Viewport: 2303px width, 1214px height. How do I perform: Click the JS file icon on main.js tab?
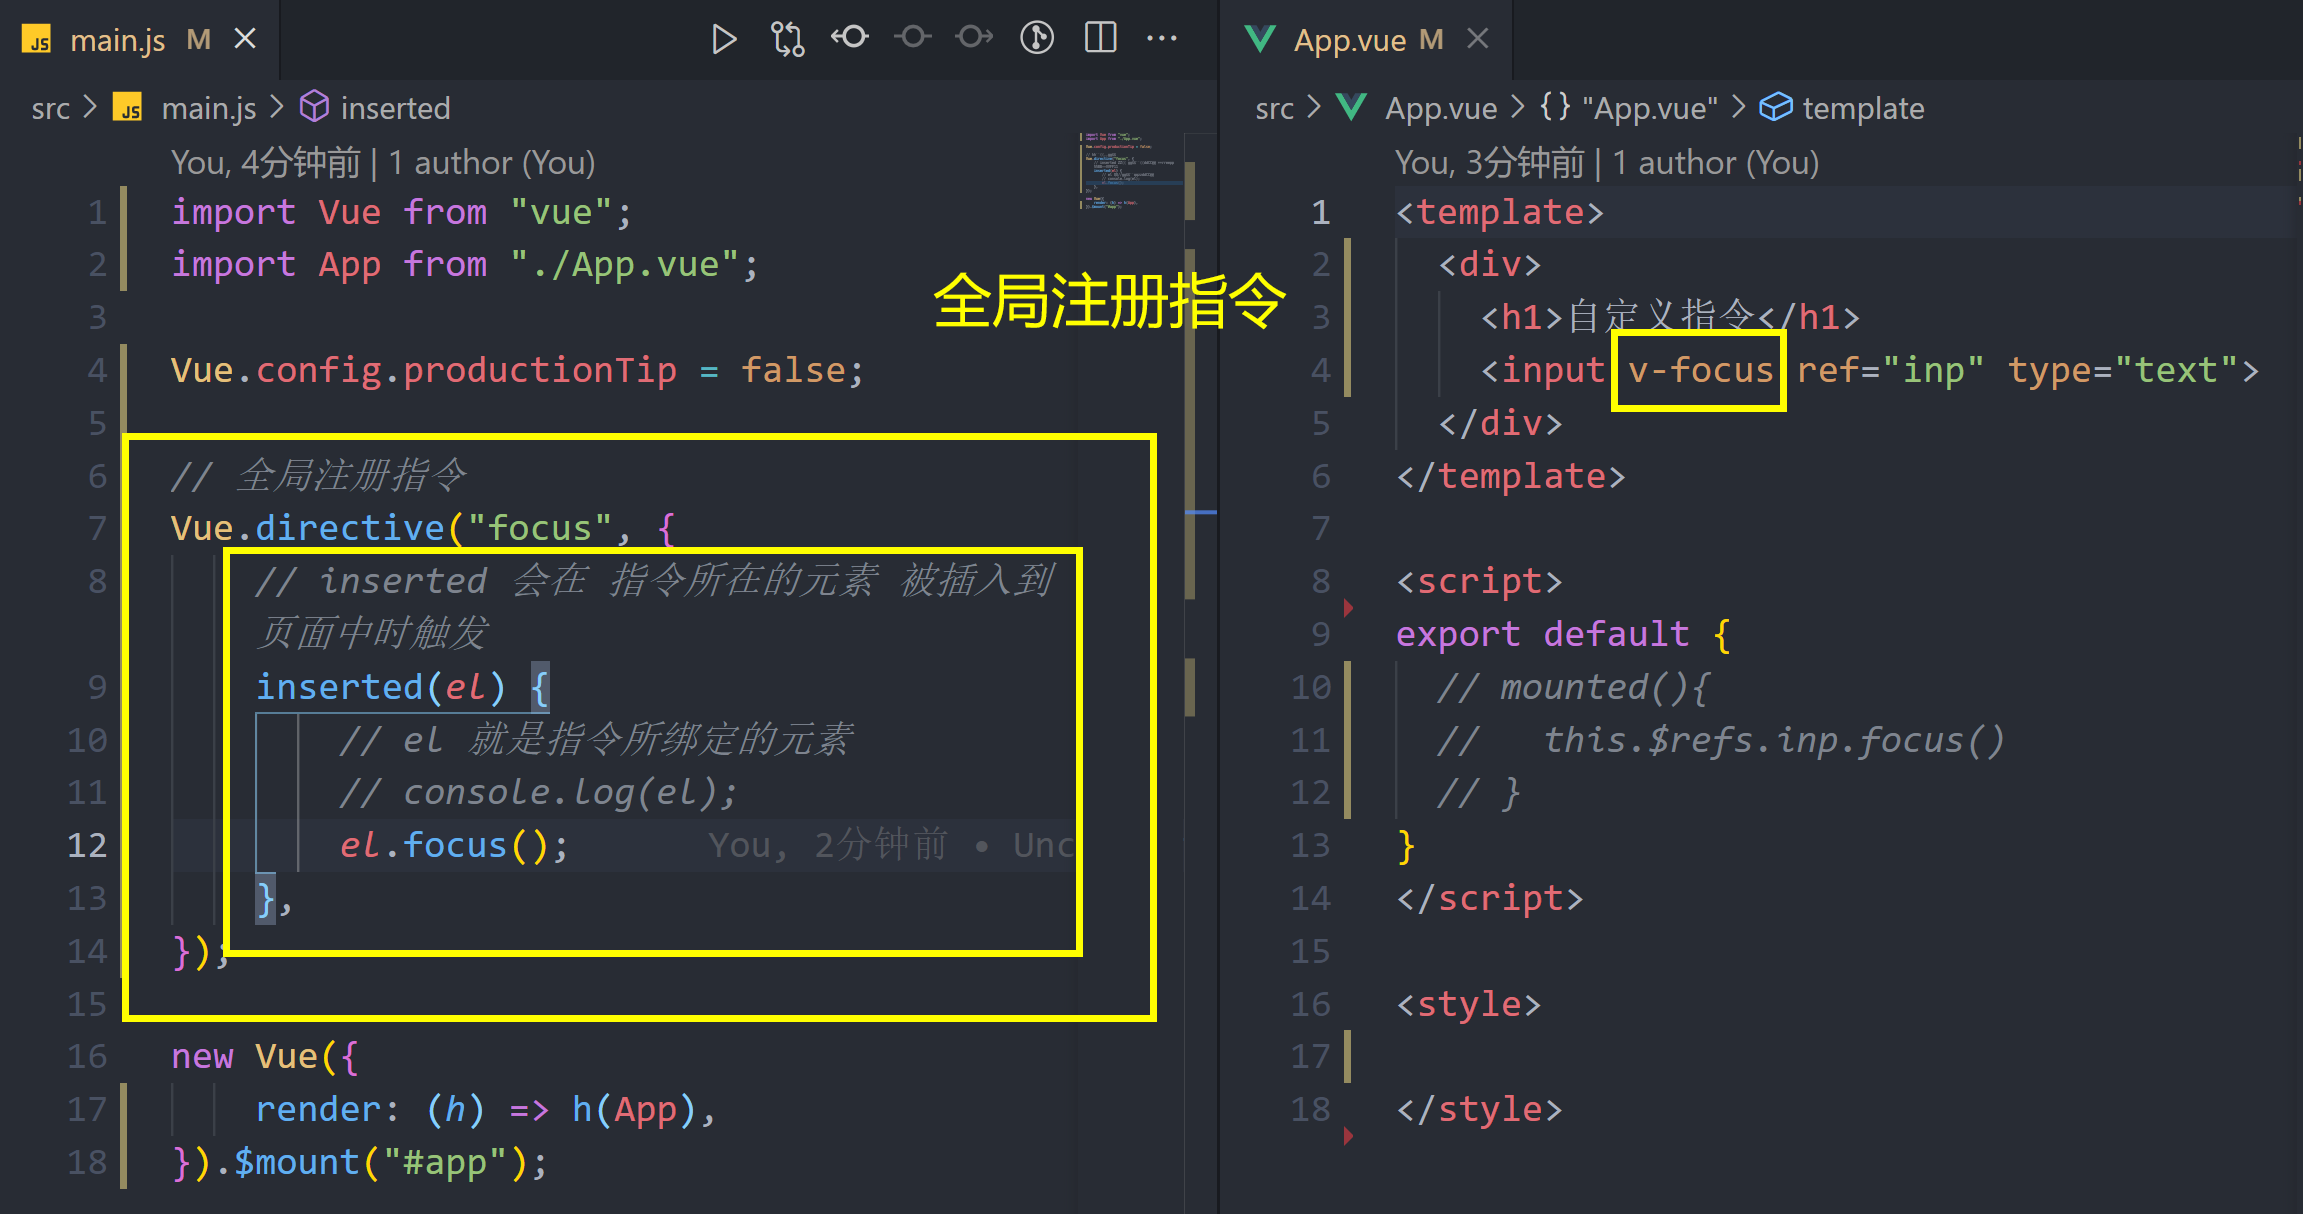[x=37, y=40]
